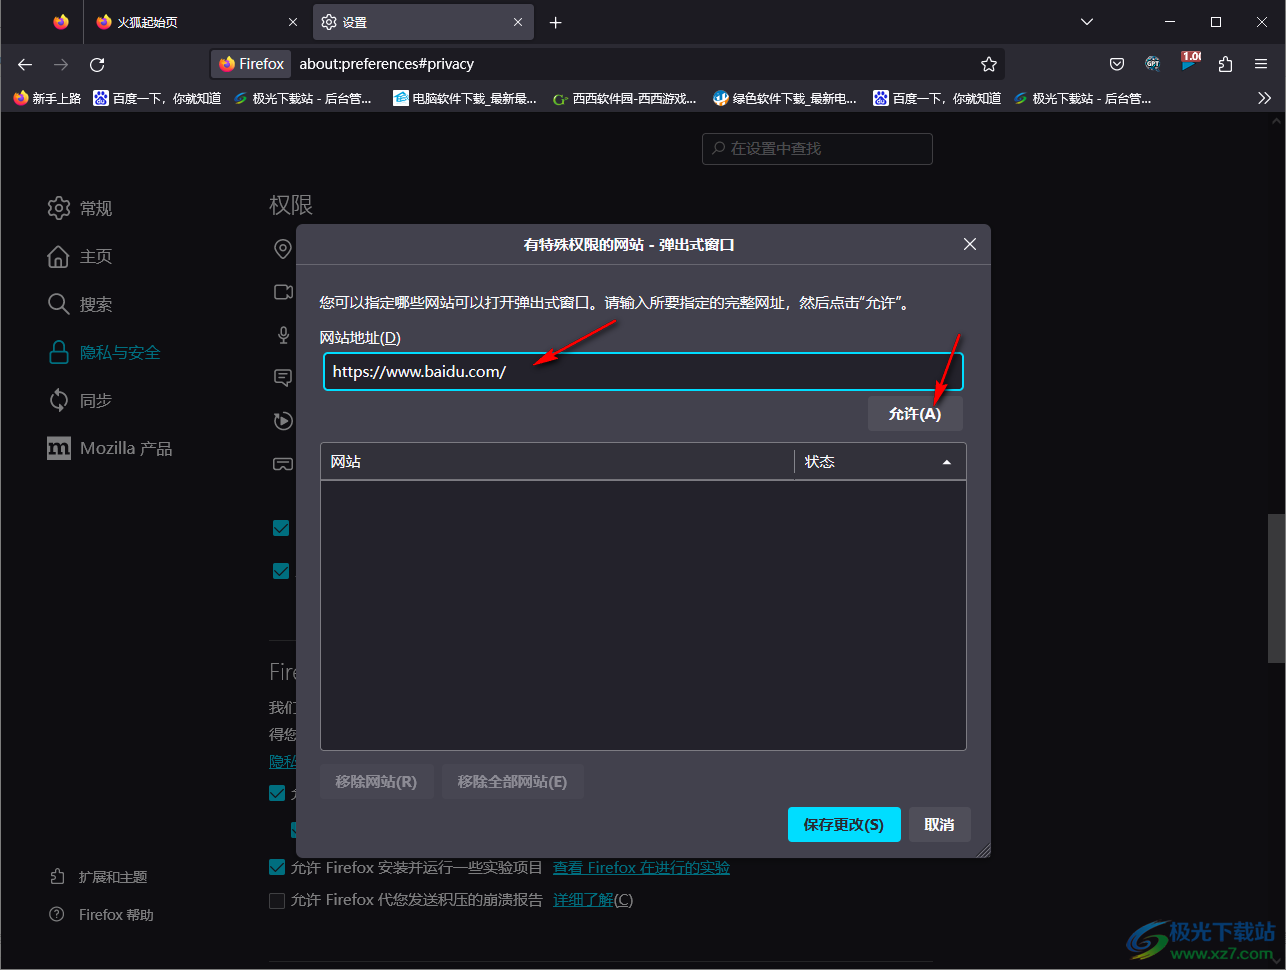Close the 火狐起始页 tab
Image resolution: width=1286 pixels, height=970 pixels.
293,22
